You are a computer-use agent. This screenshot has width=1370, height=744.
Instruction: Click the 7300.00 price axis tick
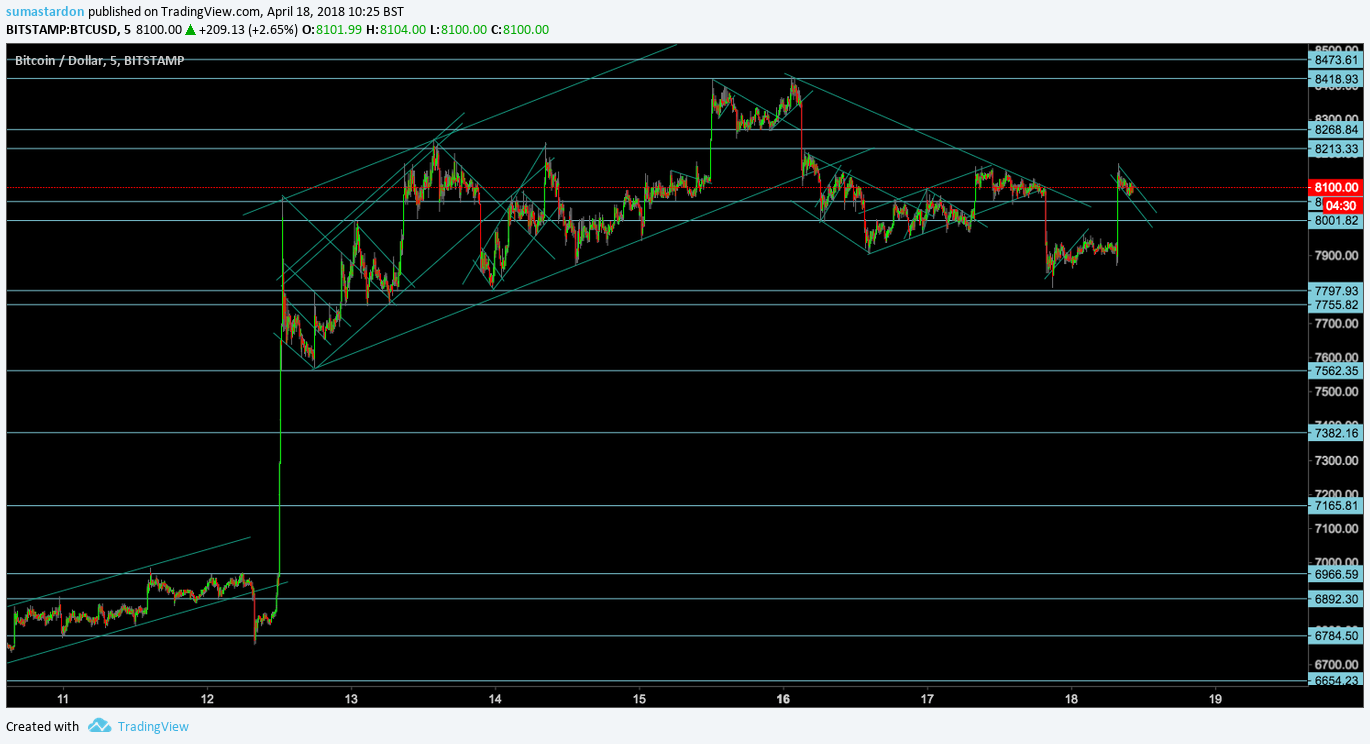click(1337, 460)
